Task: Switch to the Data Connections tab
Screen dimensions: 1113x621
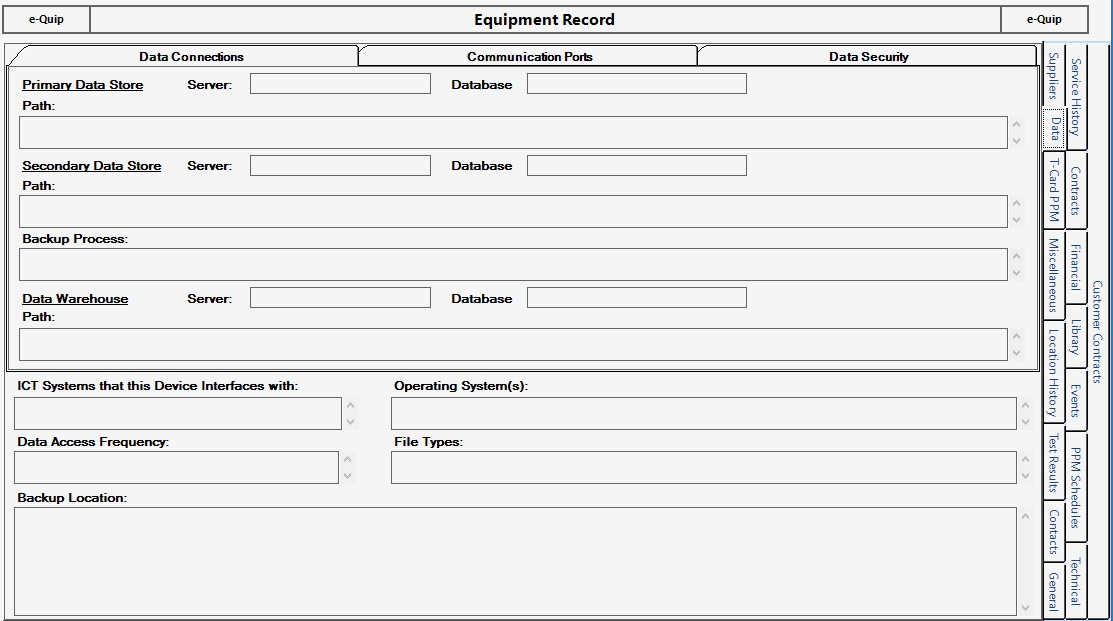Action: (191, 57)
